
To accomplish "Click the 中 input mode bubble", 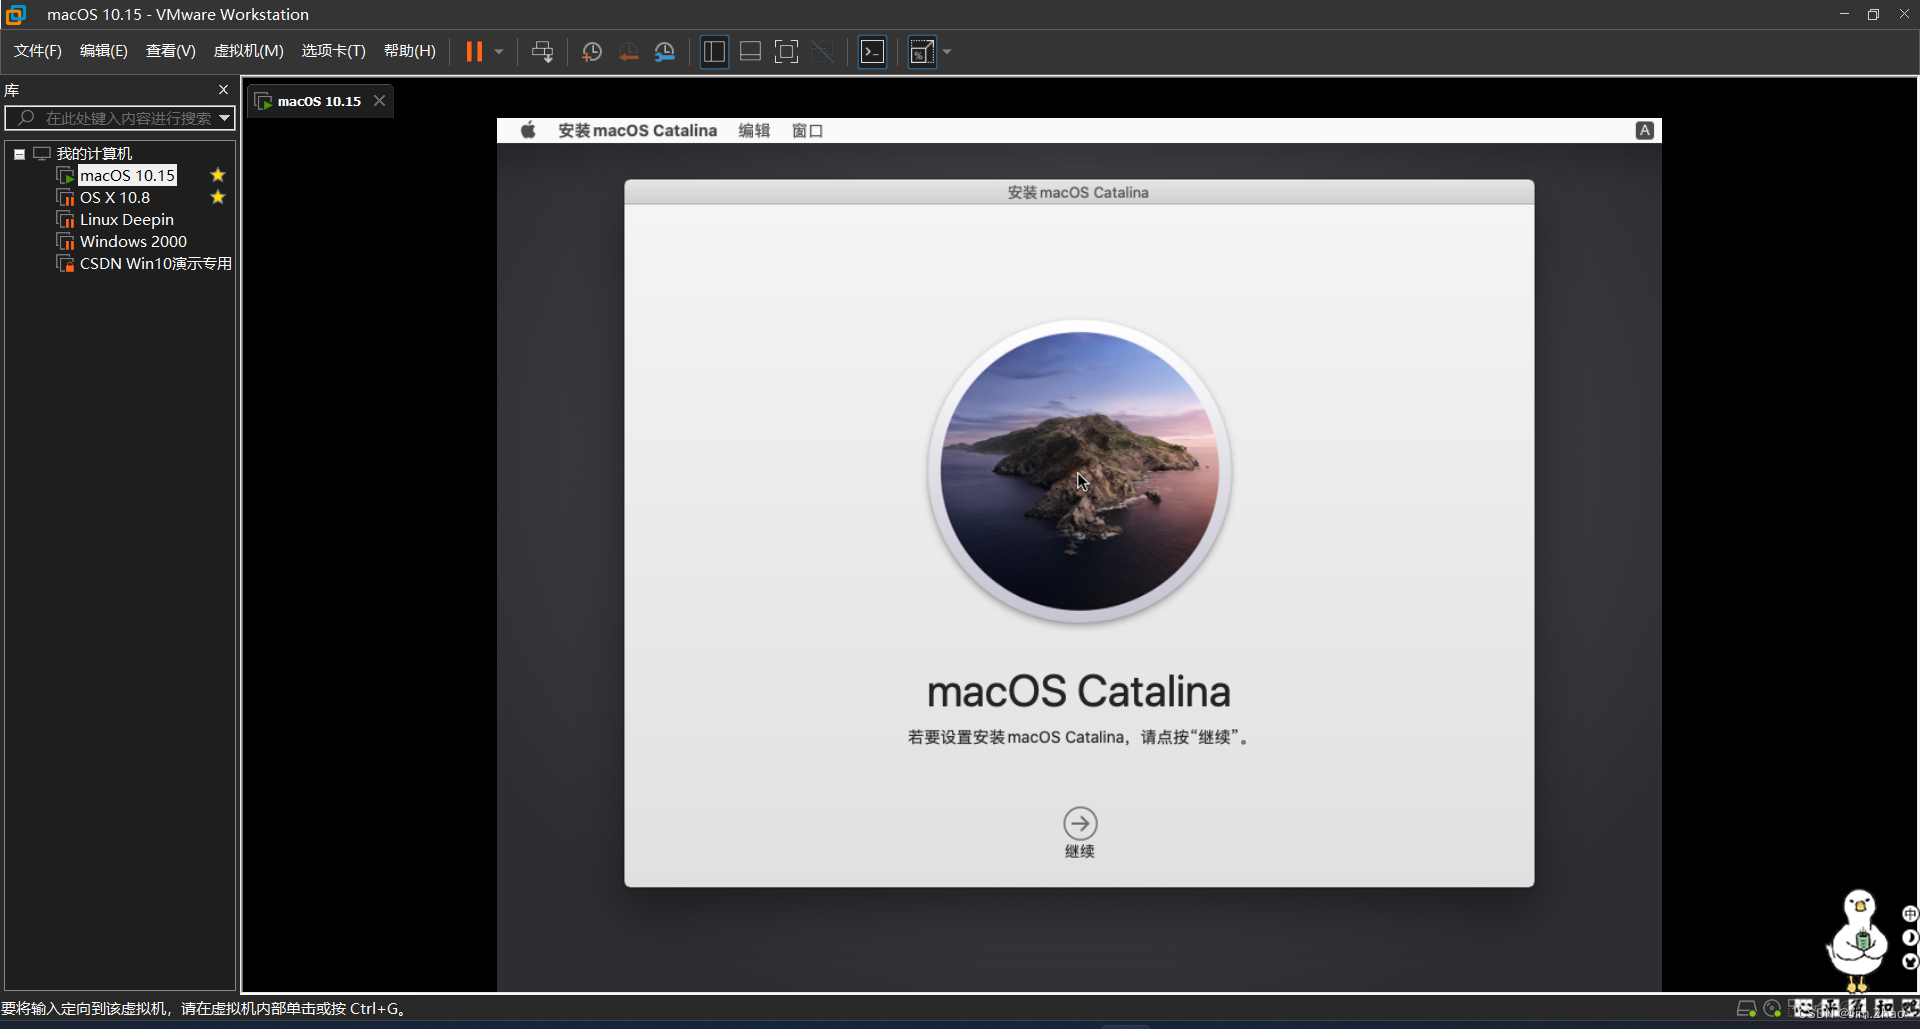I will 1910,914.
